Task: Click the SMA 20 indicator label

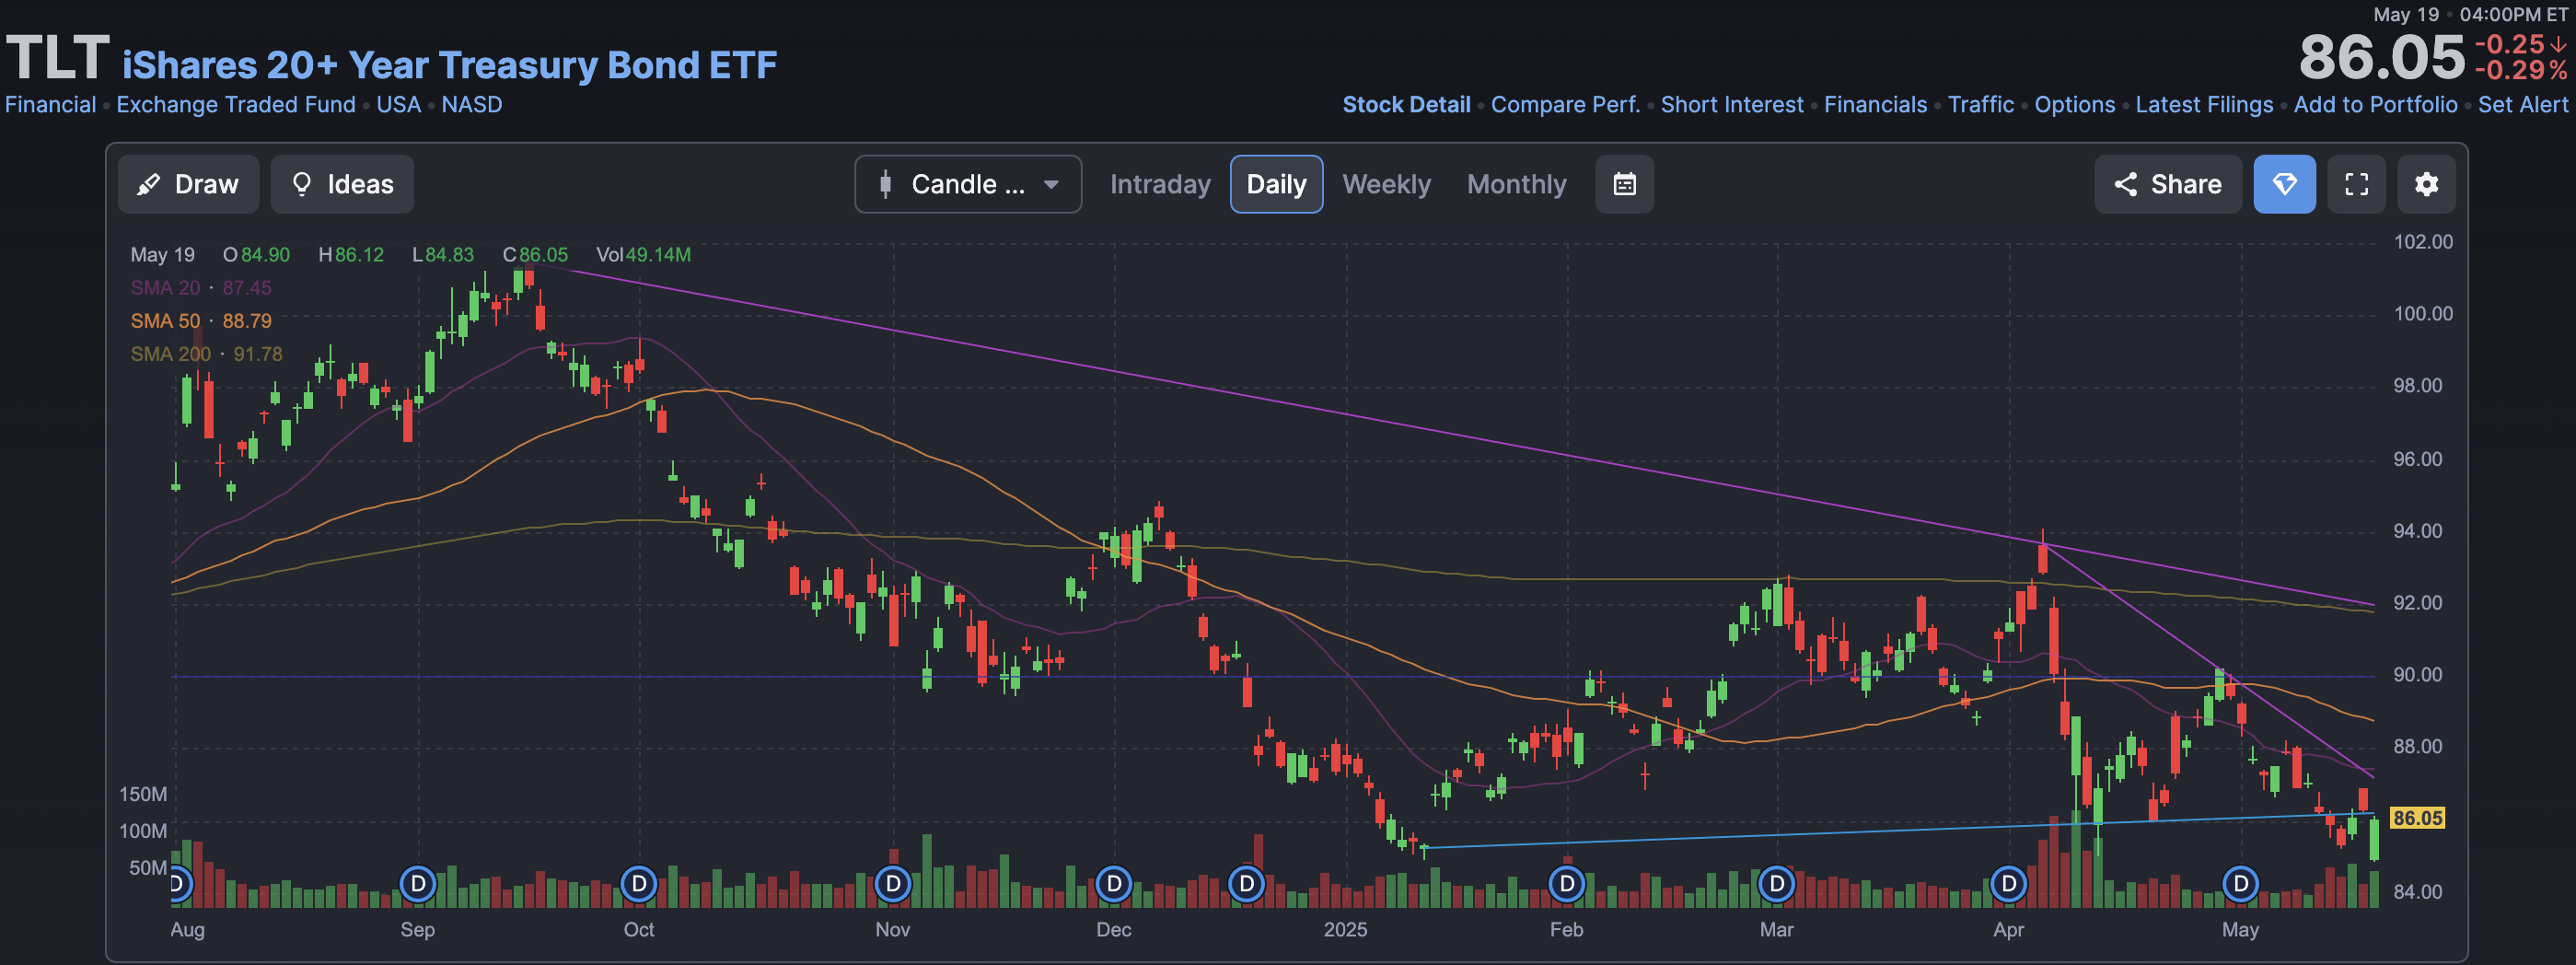Action: [201, 288]
